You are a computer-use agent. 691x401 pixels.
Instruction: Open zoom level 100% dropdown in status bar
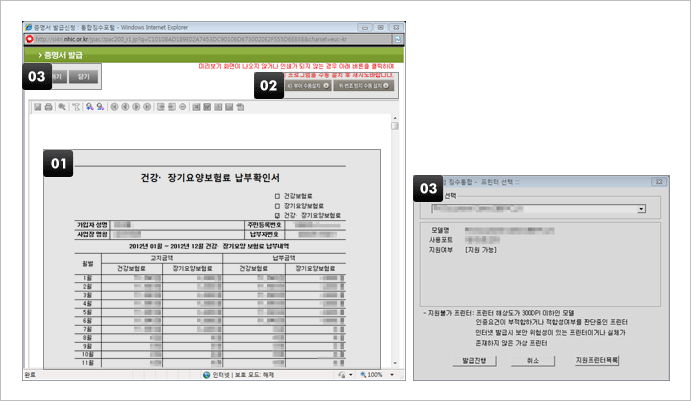tap(390, 375)
